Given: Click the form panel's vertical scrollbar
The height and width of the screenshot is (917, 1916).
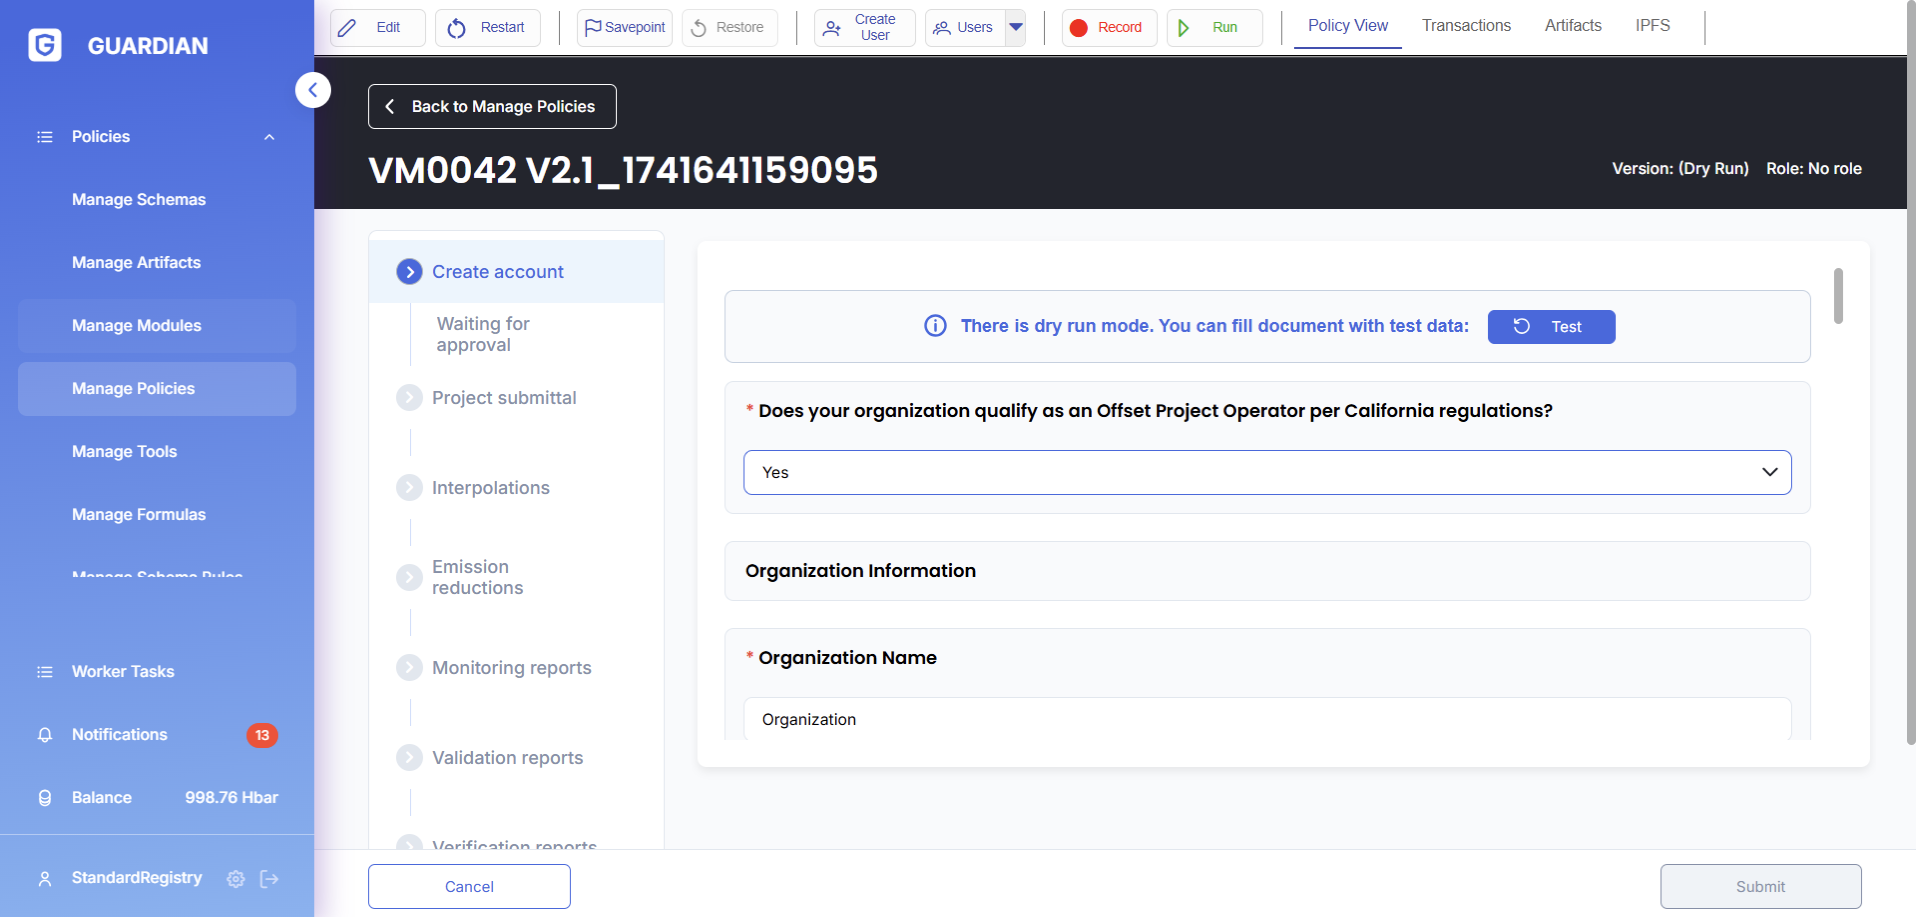Looking at the screenshot, I should click(x=1837, y=296).
